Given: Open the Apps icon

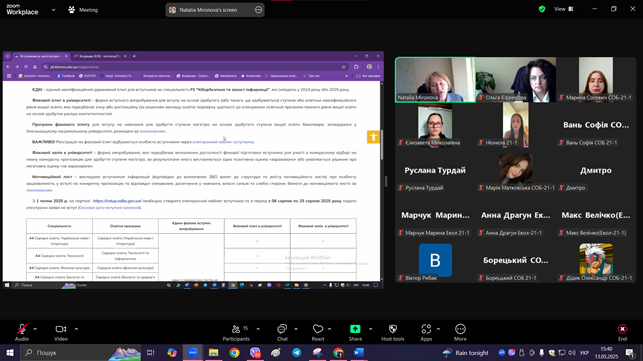Looking at the screenshot, I should [x=426, y=329].
